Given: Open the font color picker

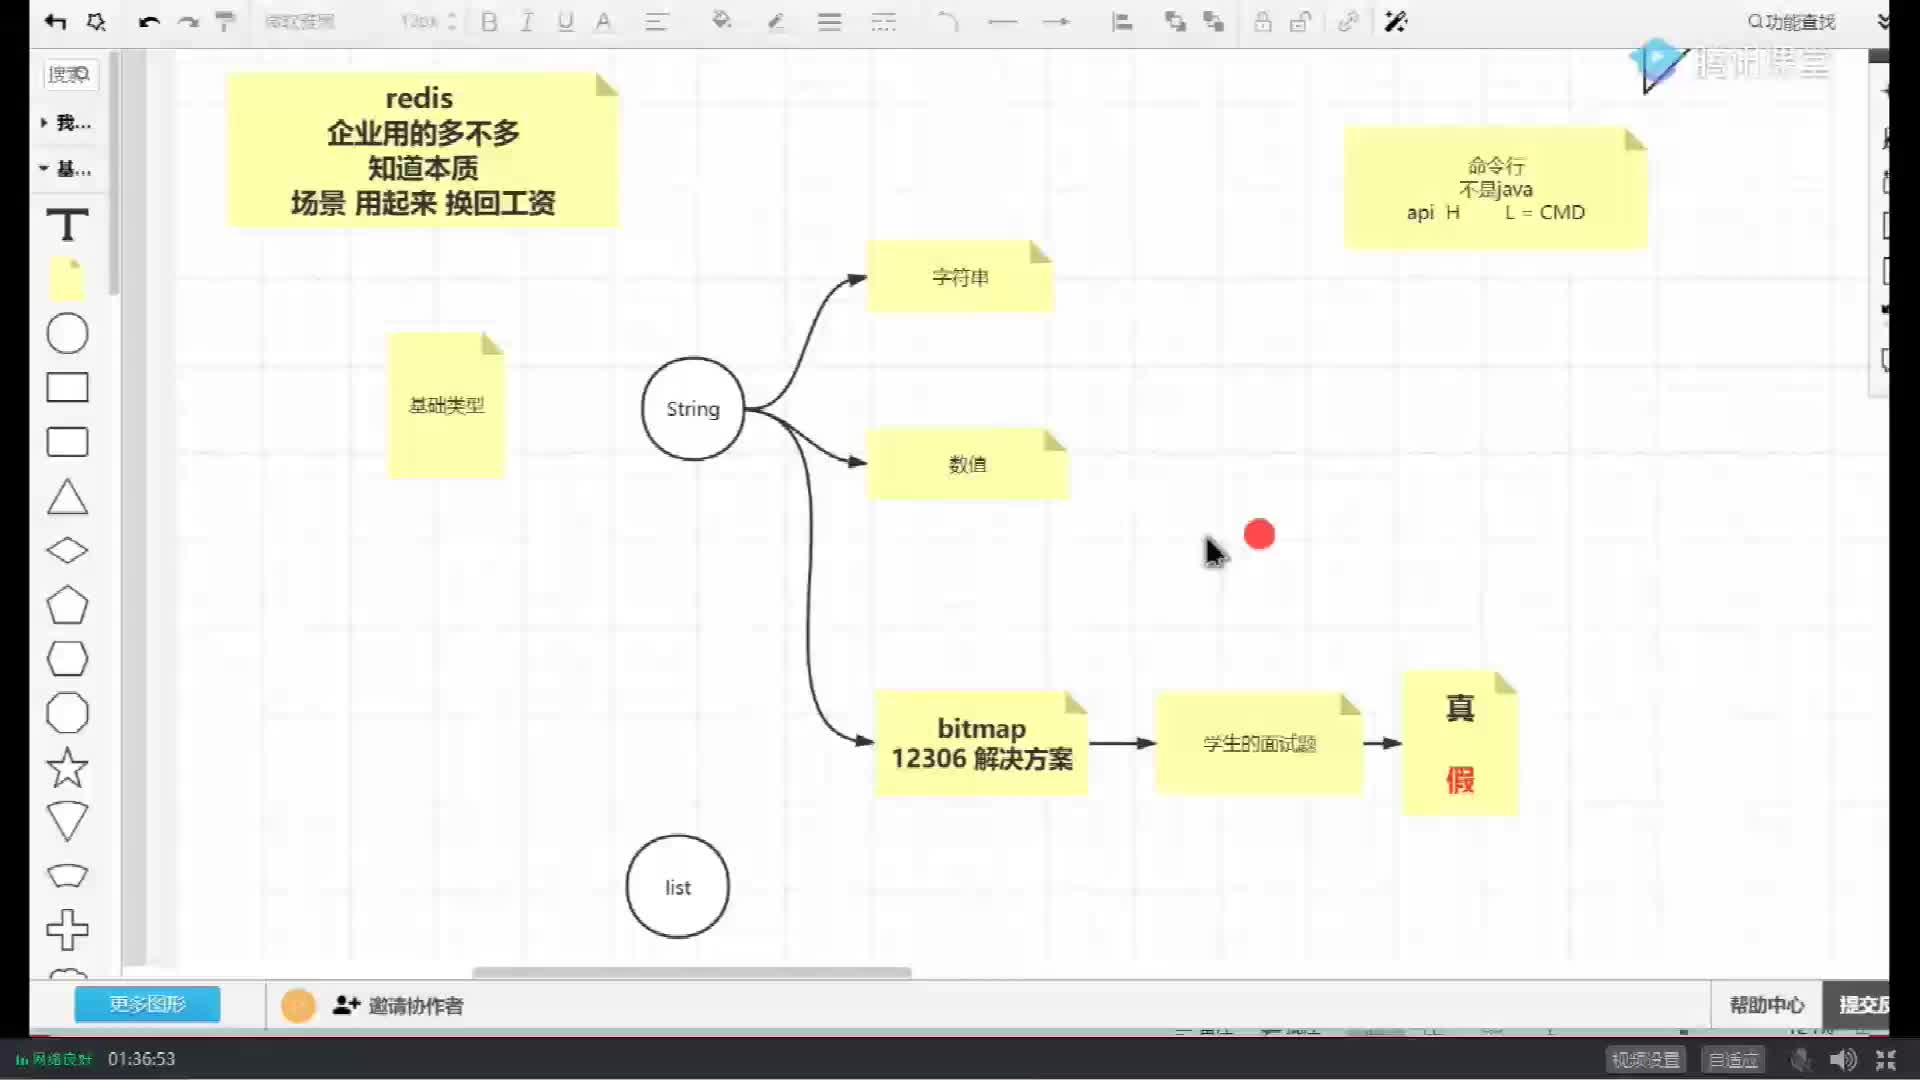Looking at the screenshot, I should pos(604,22).
